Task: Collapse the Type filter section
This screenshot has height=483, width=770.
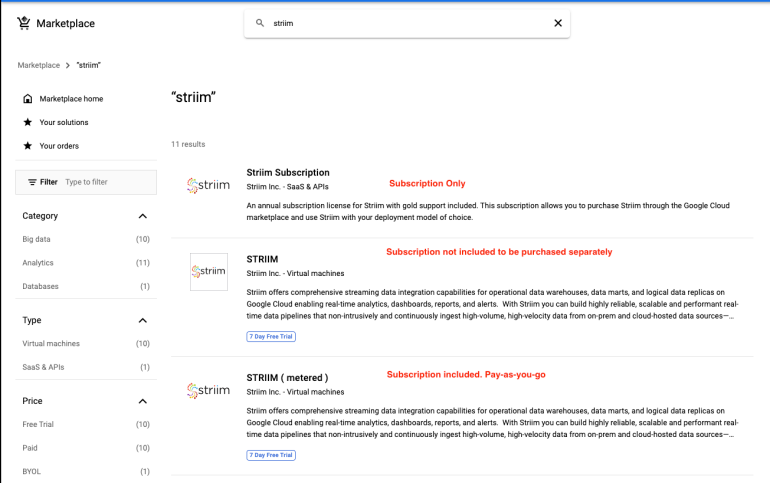Action: 142,321
